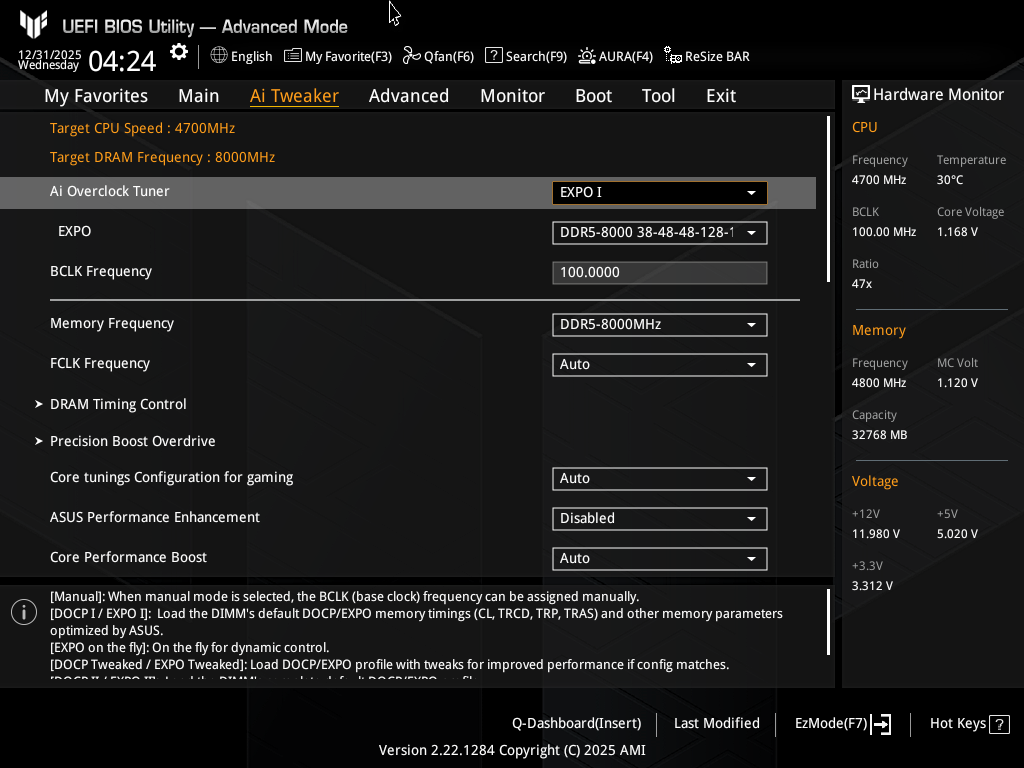Click the settings gear icon near clock
The image size is (1024, 768).
(x=179, y=52)
